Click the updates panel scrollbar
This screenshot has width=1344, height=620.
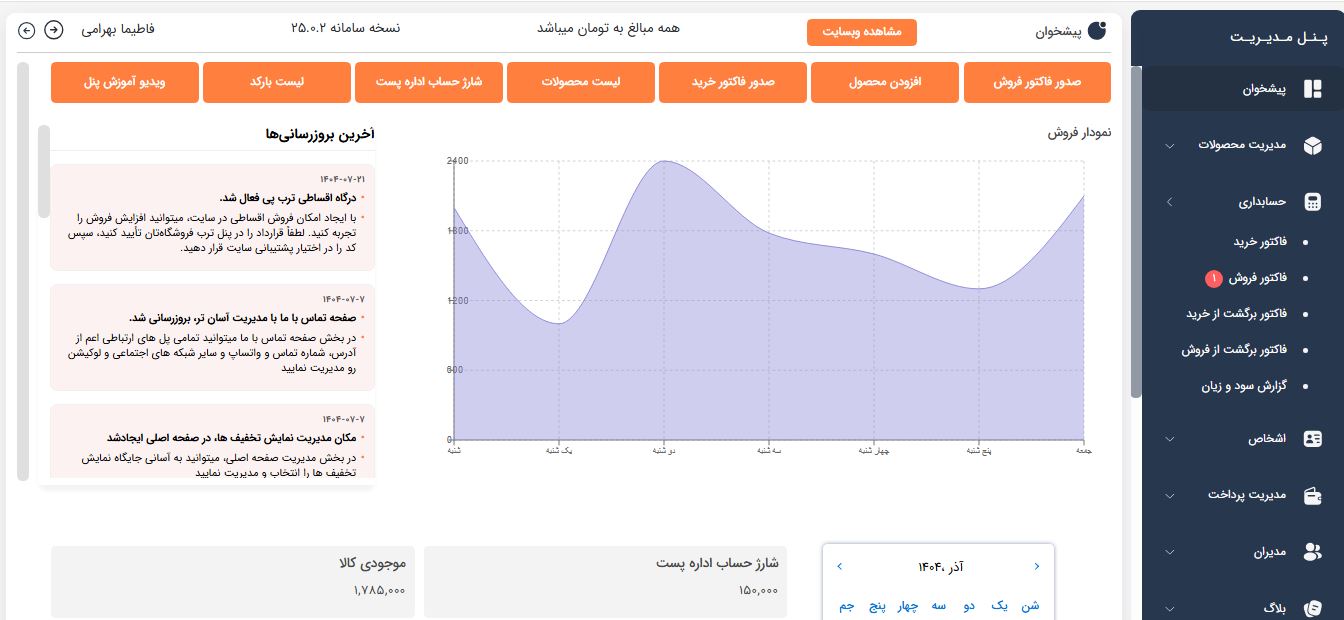pos(43,172)
